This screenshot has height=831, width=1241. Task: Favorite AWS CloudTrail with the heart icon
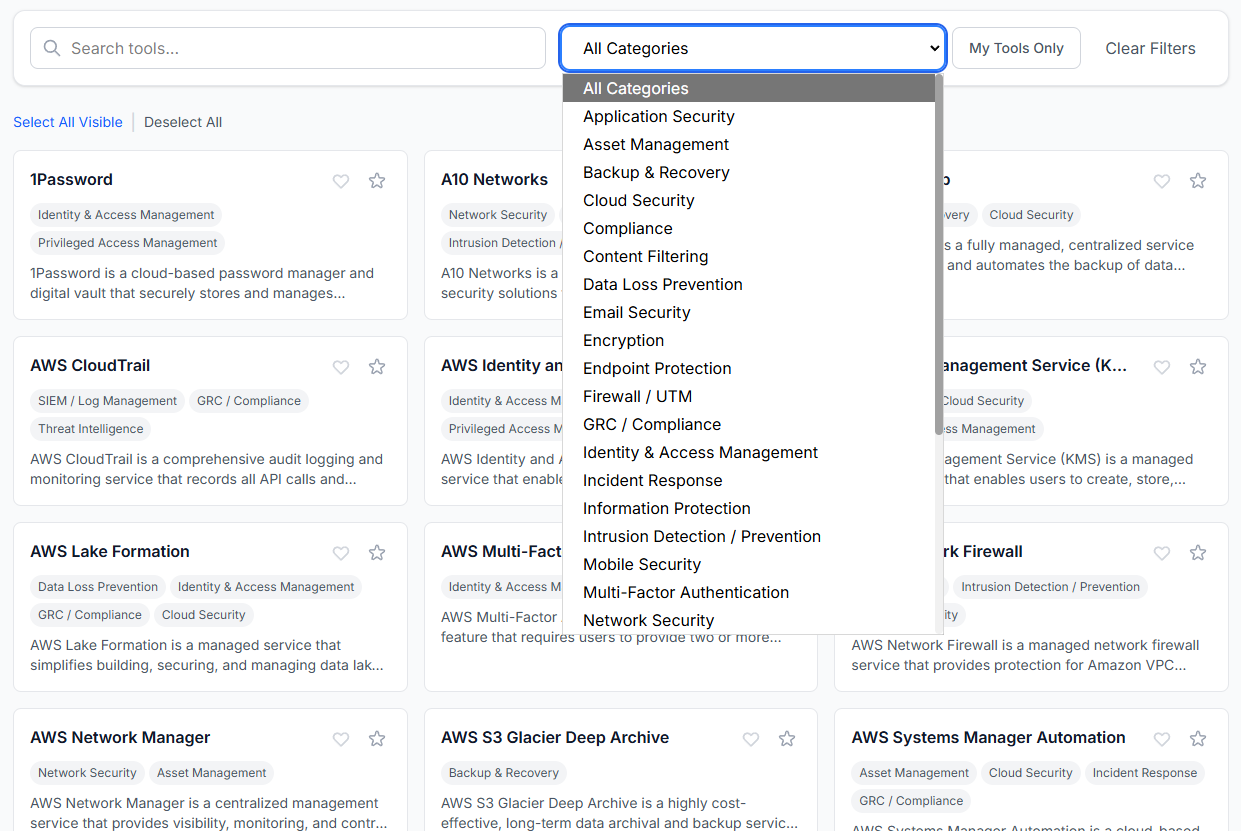(x=341, y=367)
